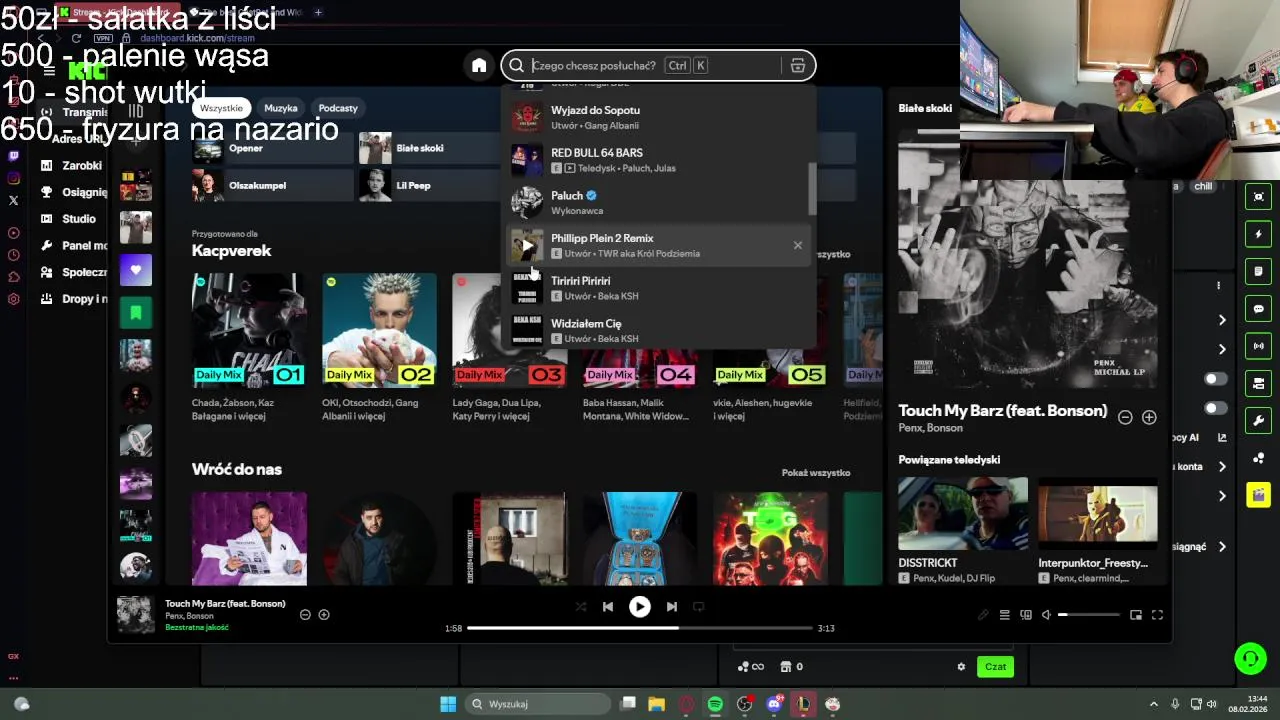This screenshot has height=720, width=1280.
Task: Select the Podcasty filter chip
Action: [338, 108]
